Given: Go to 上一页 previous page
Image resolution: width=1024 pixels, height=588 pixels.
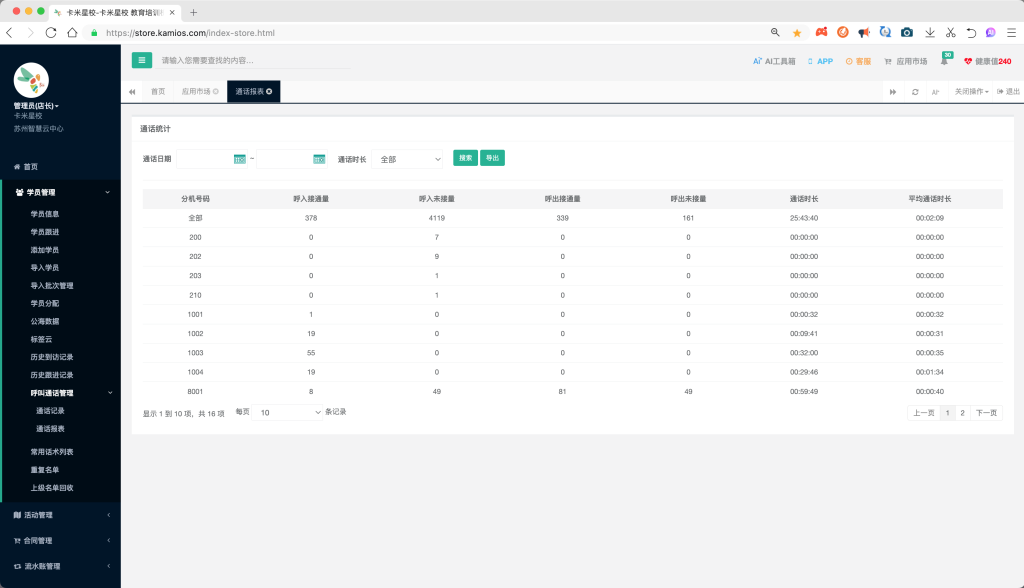Looking at the screenshot, I should tap(923, 413).
